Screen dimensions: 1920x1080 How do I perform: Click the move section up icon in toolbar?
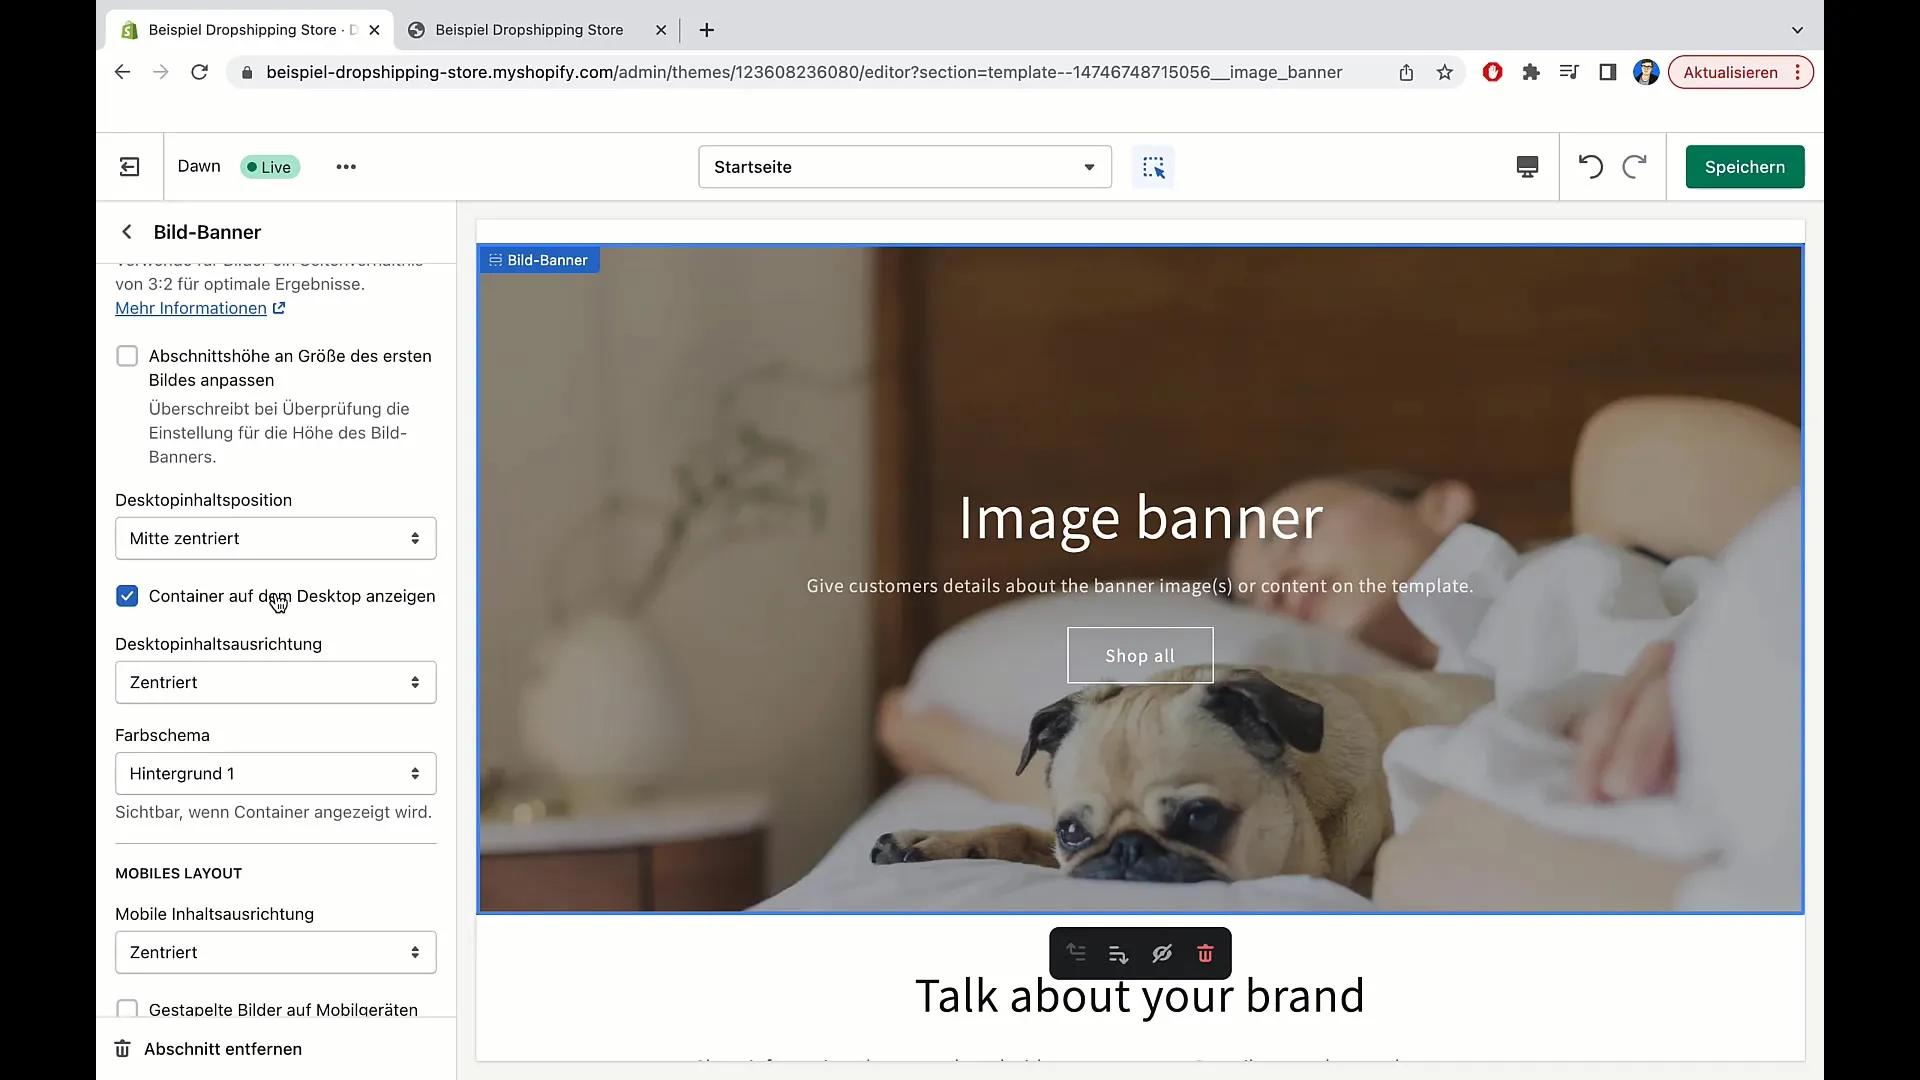click(1076, 953)
